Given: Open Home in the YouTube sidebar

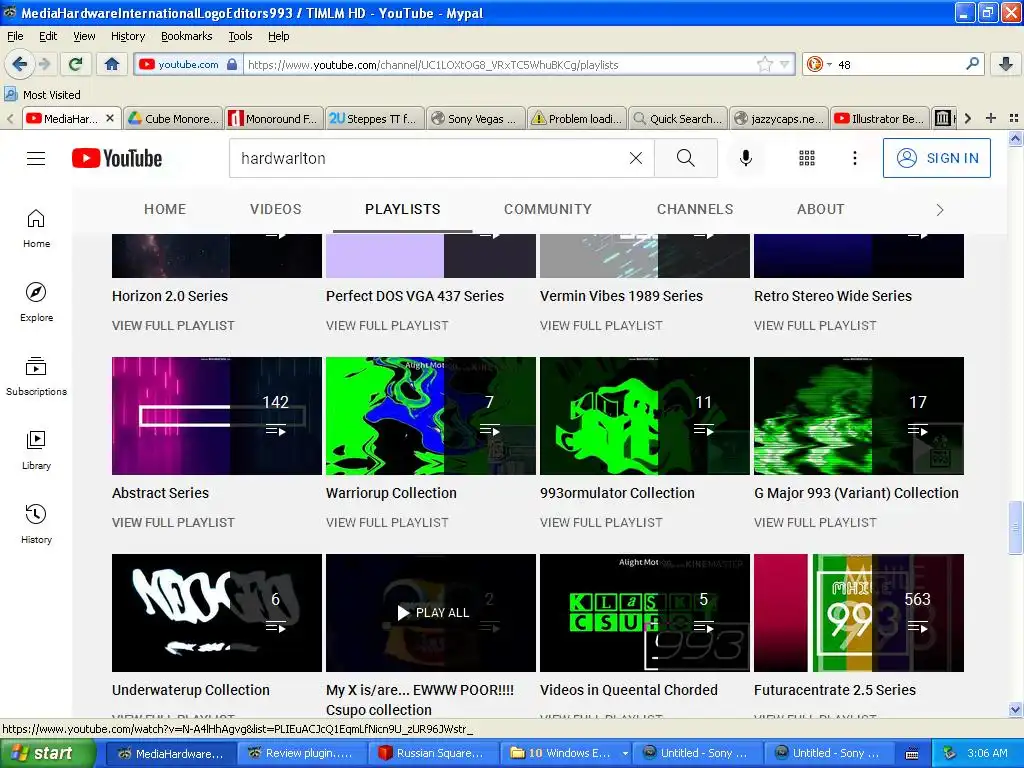Looking at the screenshot, I should (x=36, y=229).
